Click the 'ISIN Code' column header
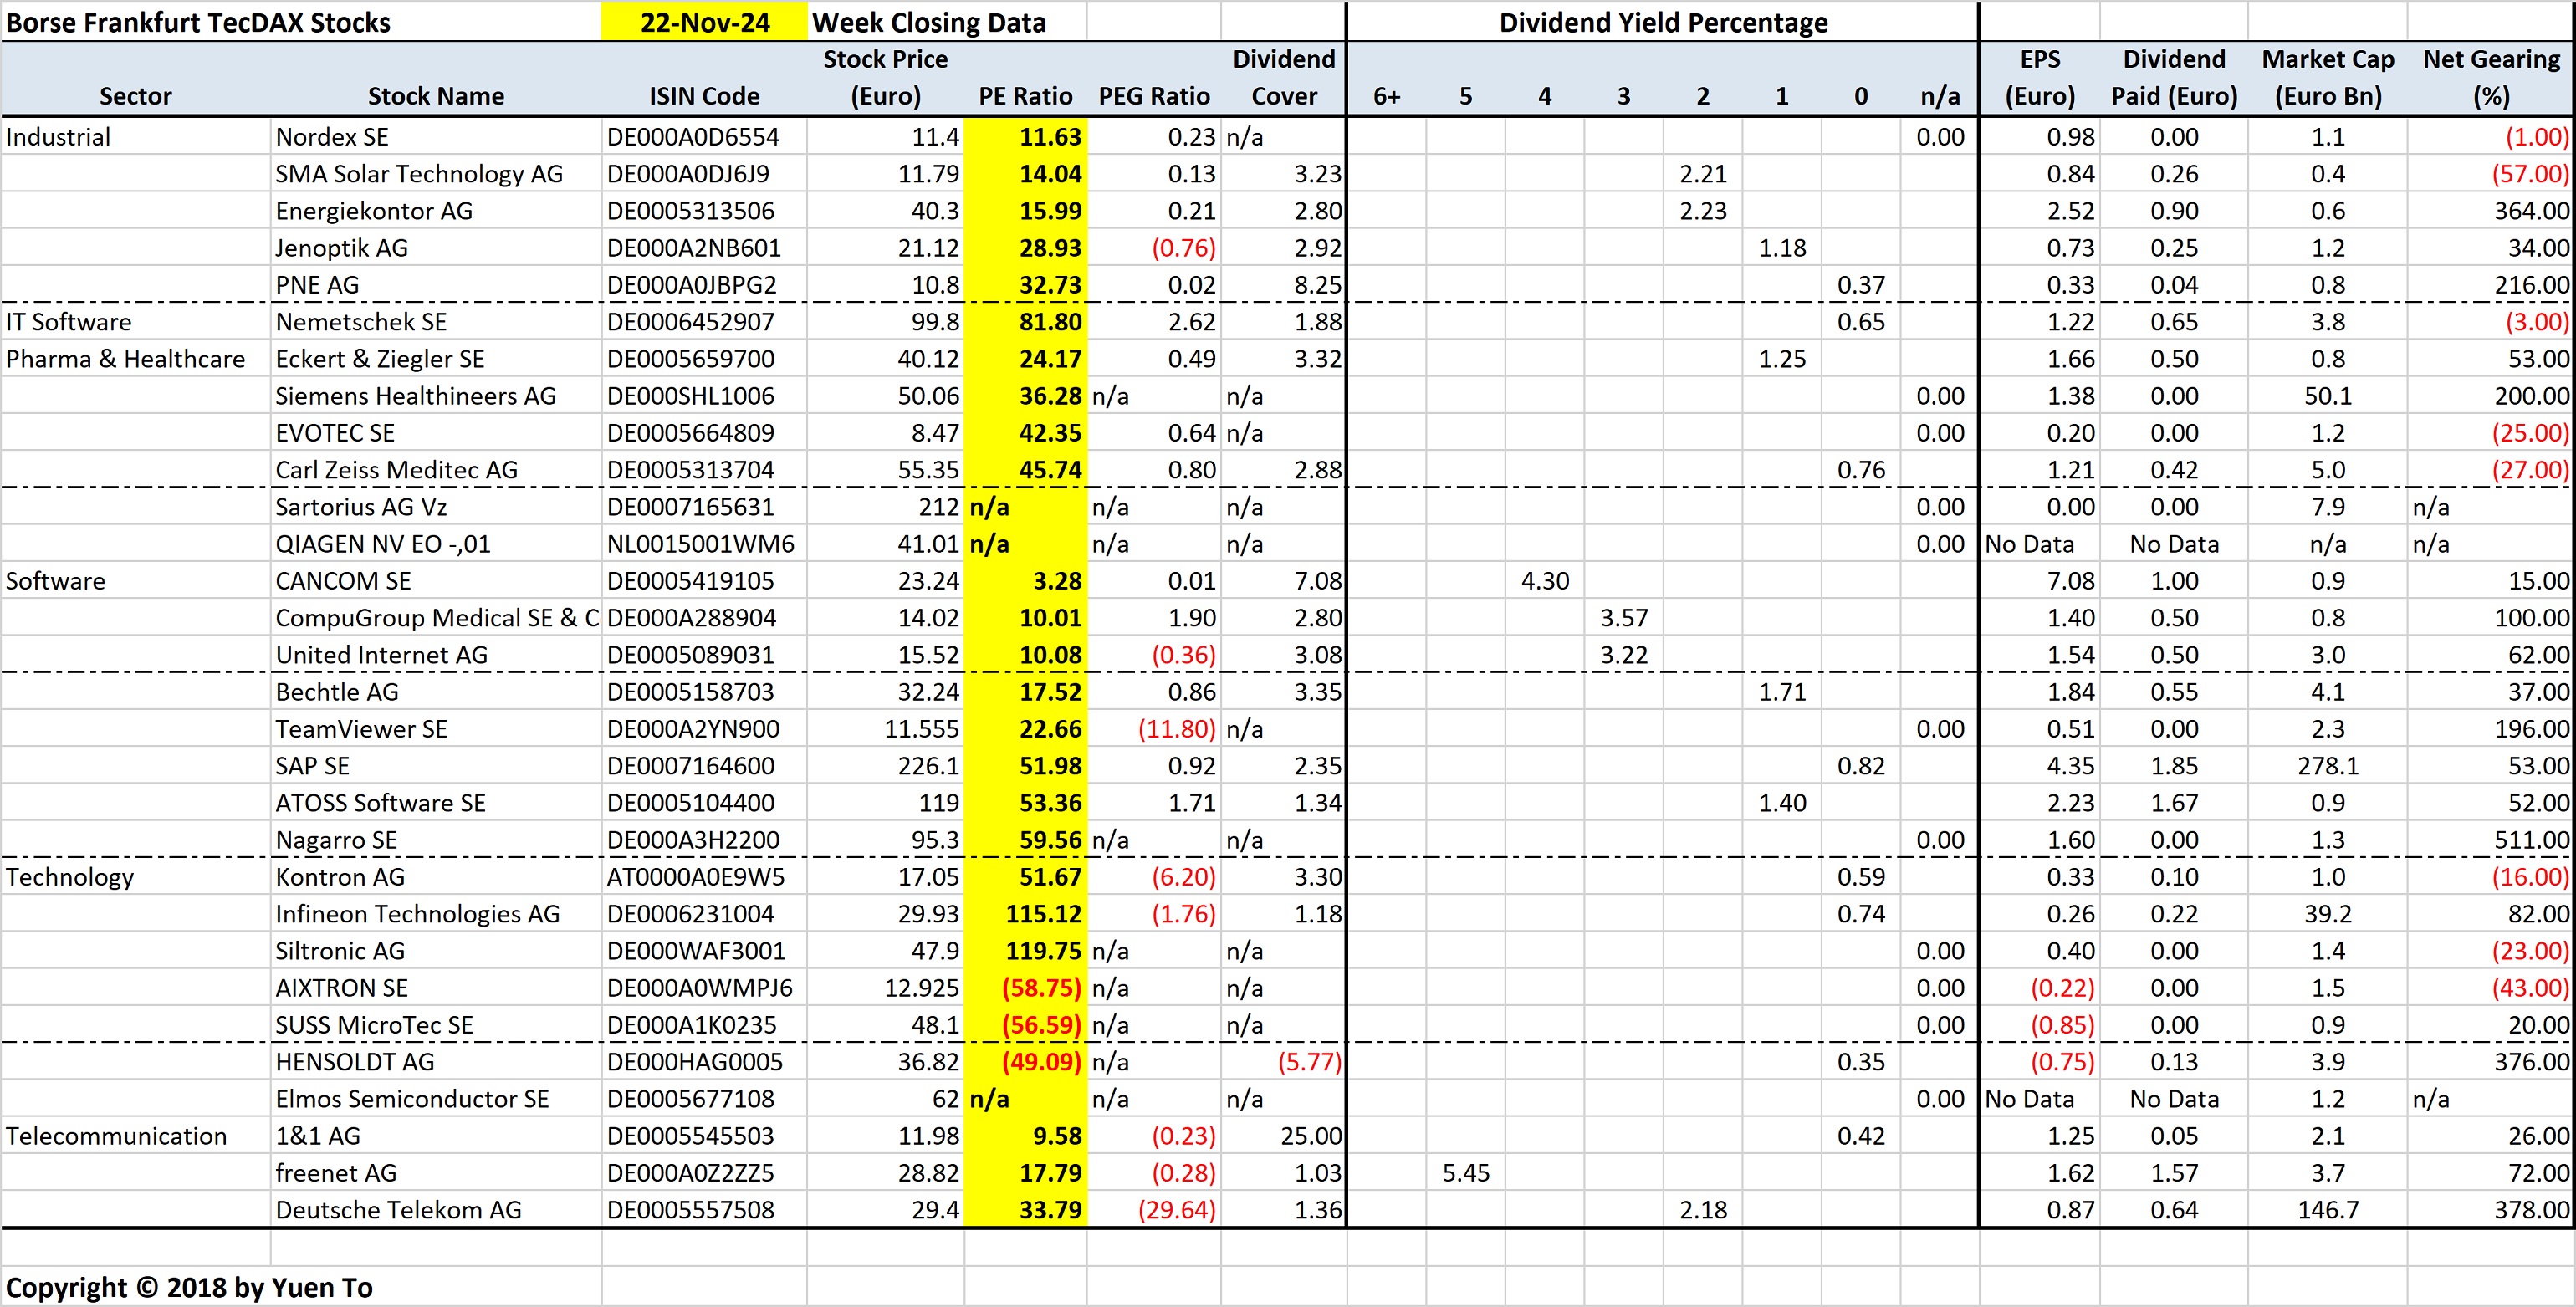Viewport: 2576px width, 1307px height. (x=704, y=96)
